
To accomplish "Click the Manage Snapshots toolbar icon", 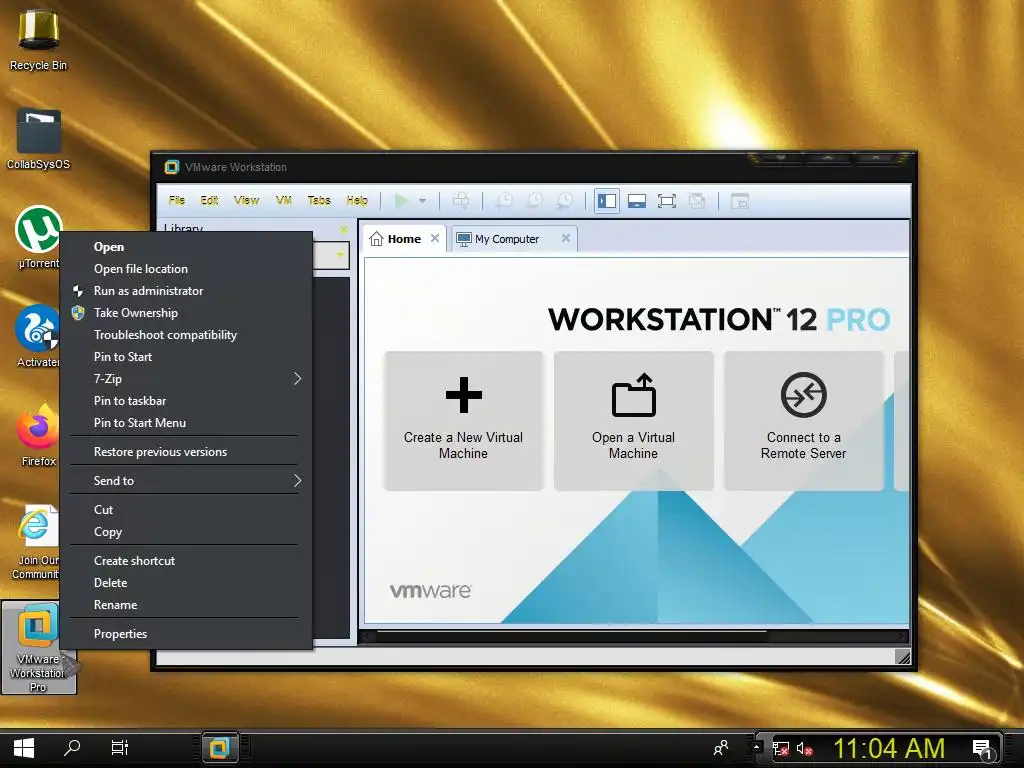I will (564, 200).
